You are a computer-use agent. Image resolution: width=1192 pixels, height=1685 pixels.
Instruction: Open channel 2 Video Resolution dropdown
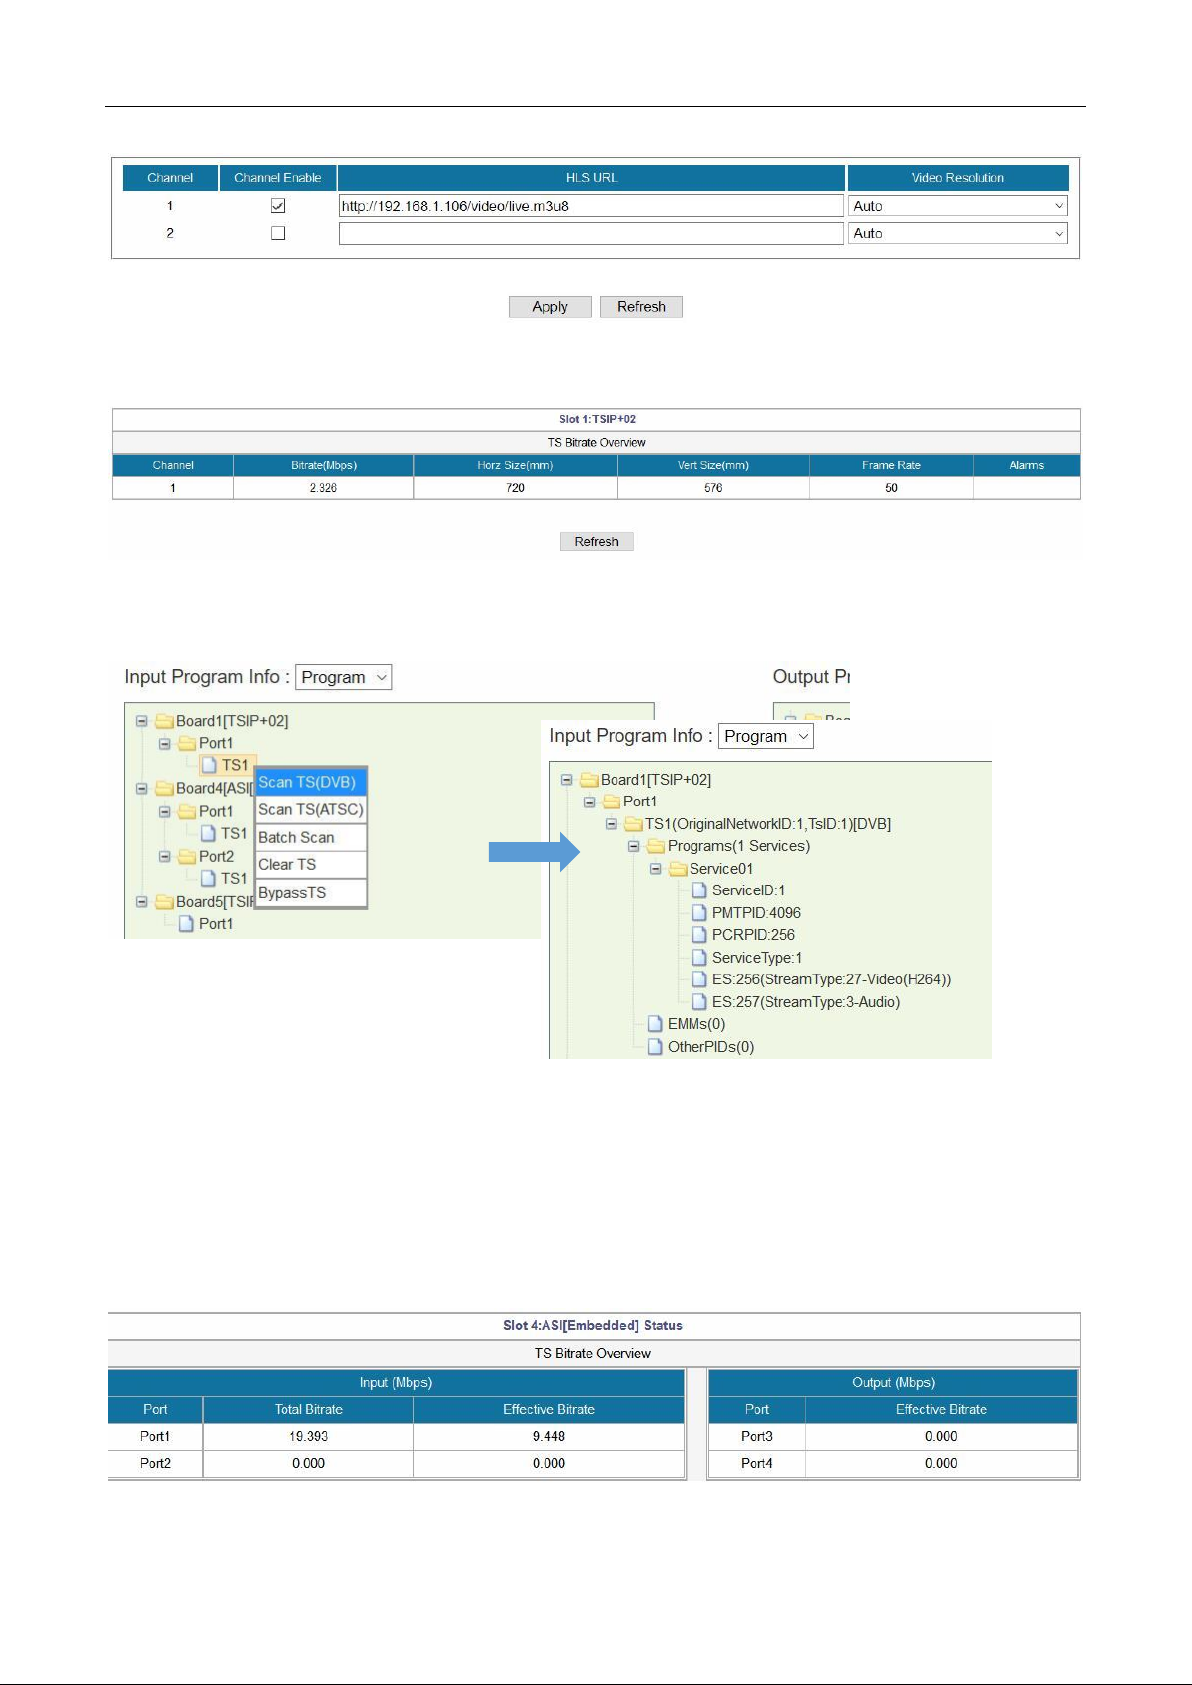coord(958,233)
